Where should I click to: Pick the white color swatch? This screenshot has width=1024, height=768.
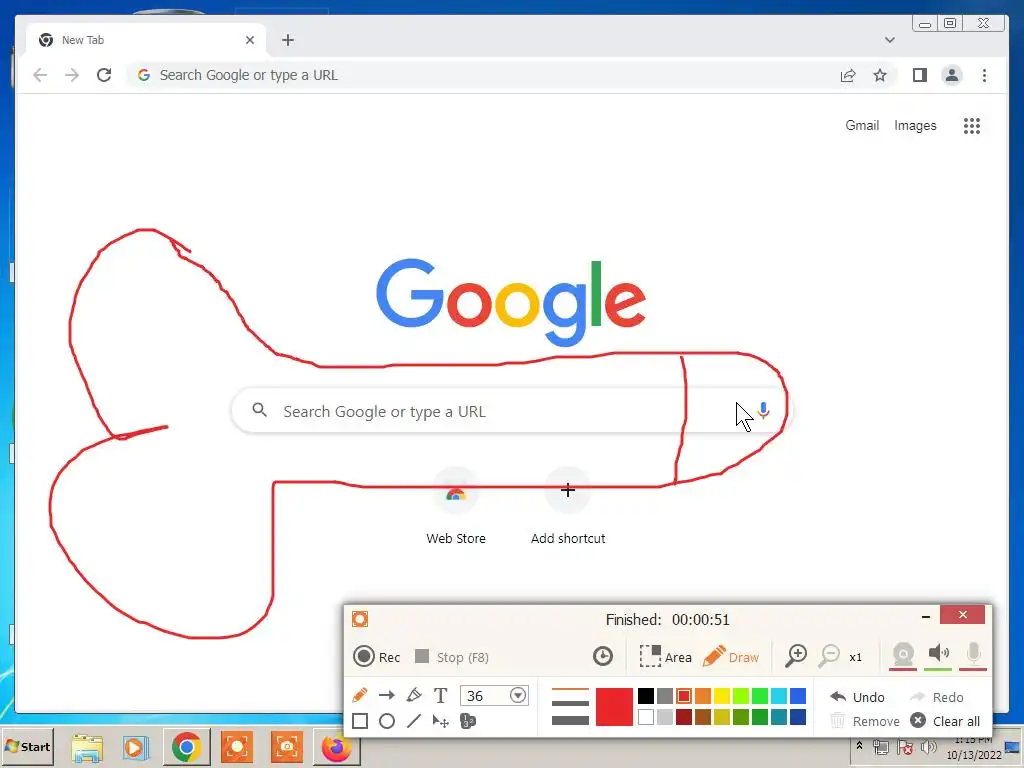646,717
